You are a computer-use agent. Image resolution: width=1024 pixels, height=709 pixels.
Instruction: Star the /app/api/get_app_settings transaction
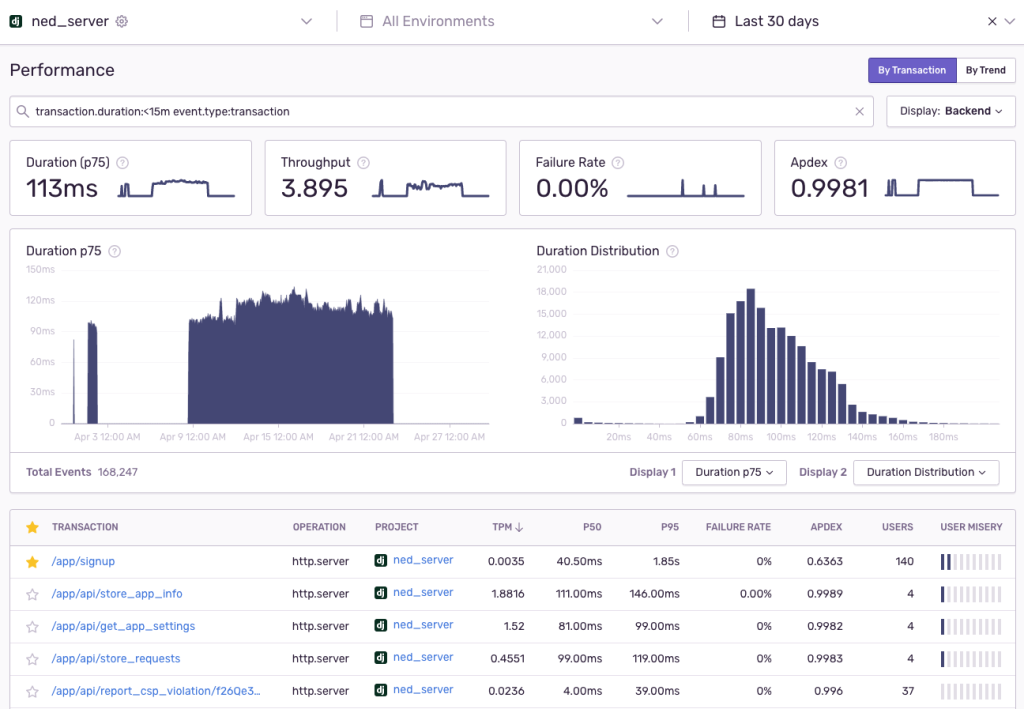coord(32,627)
